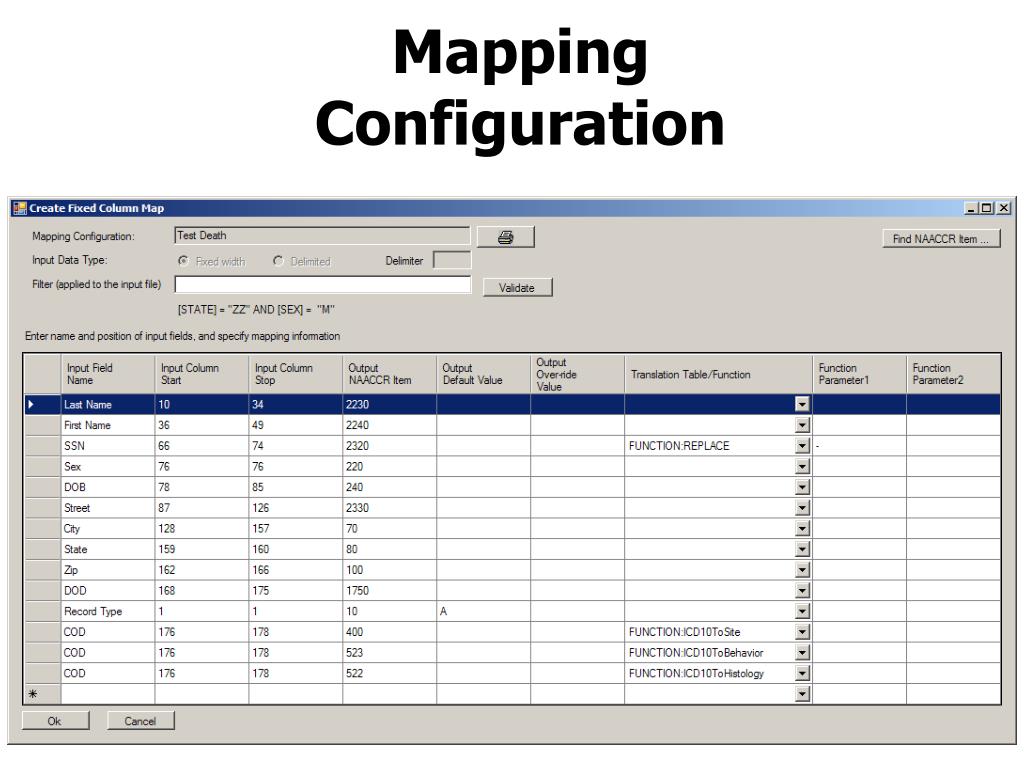Click the Output NAACCR Item column header

390,374
